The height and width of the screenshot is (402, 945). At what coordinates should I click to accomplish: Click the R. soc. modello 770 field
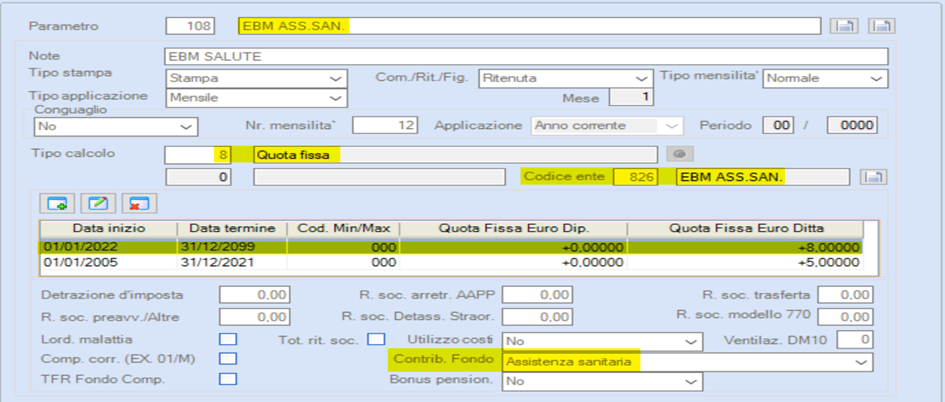(845, 316)
